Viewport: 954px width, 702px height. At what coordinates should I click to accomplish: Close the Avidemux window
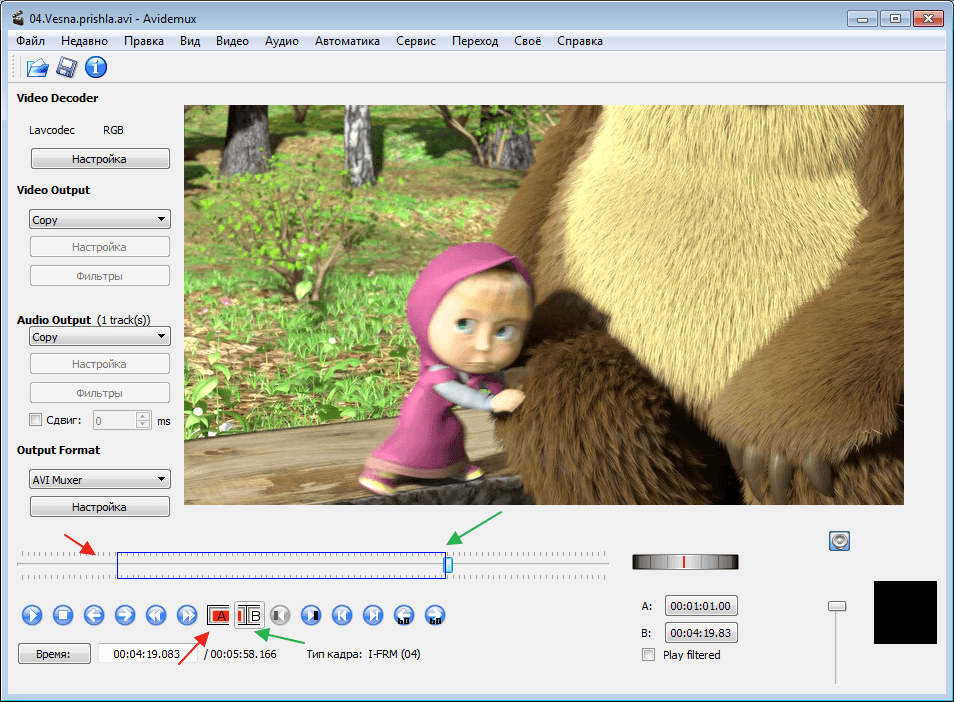(x=928, y=19)
